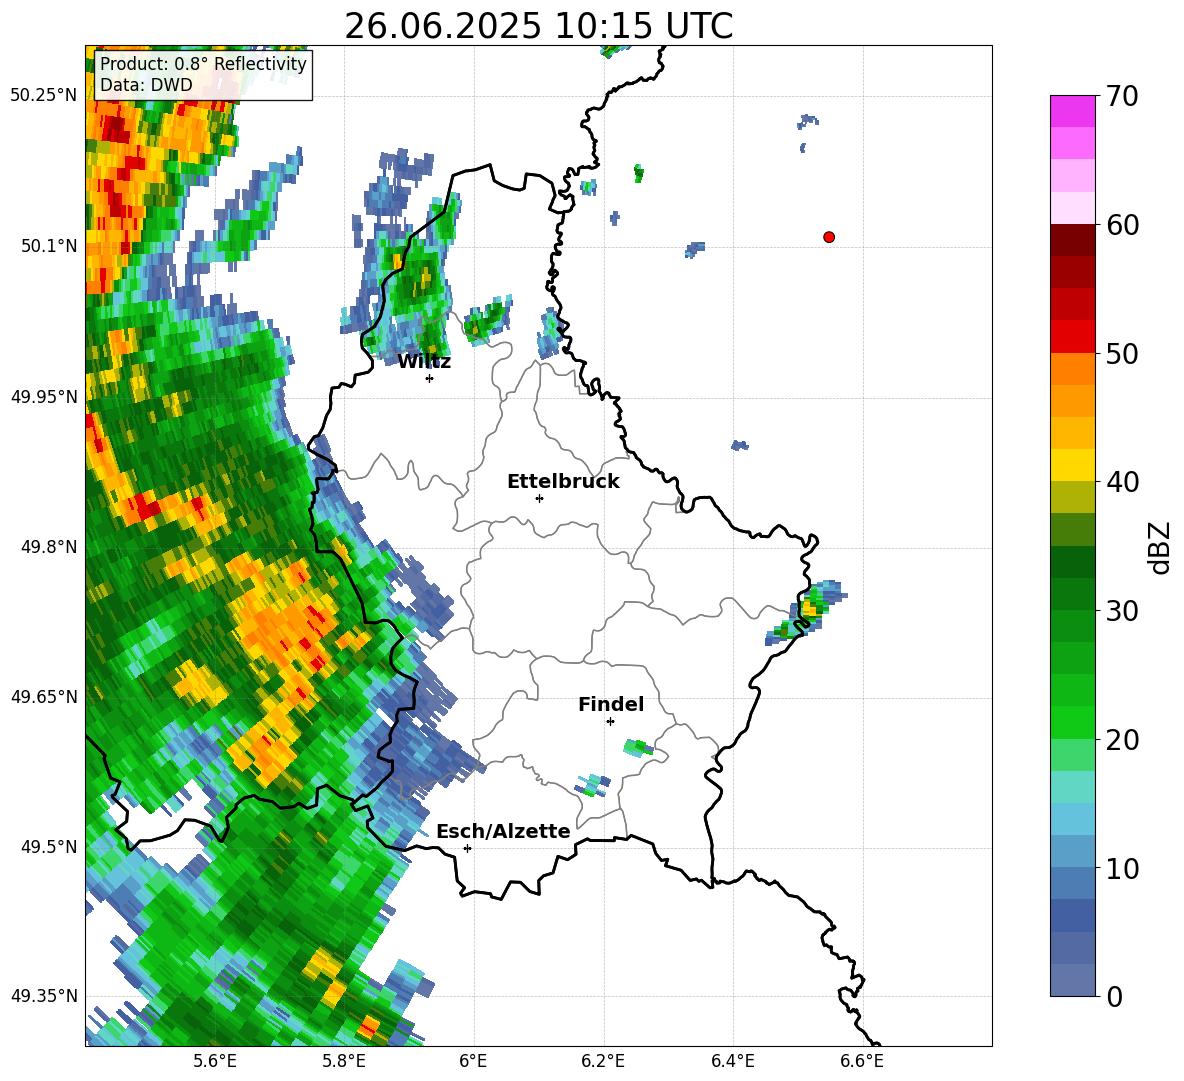Viewport: 1184px width, 1081px height.
Task: Click the 6.4°E longitude label
Action: pyautogui.click(x=732, y=1062)
